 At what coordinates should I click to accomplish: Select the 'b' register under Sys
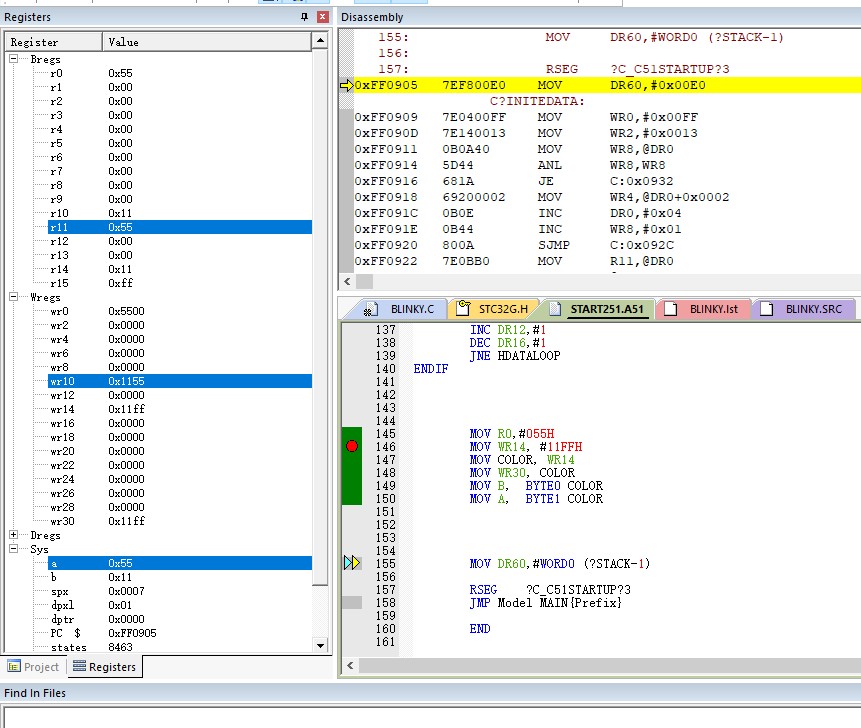coord(54,577)
